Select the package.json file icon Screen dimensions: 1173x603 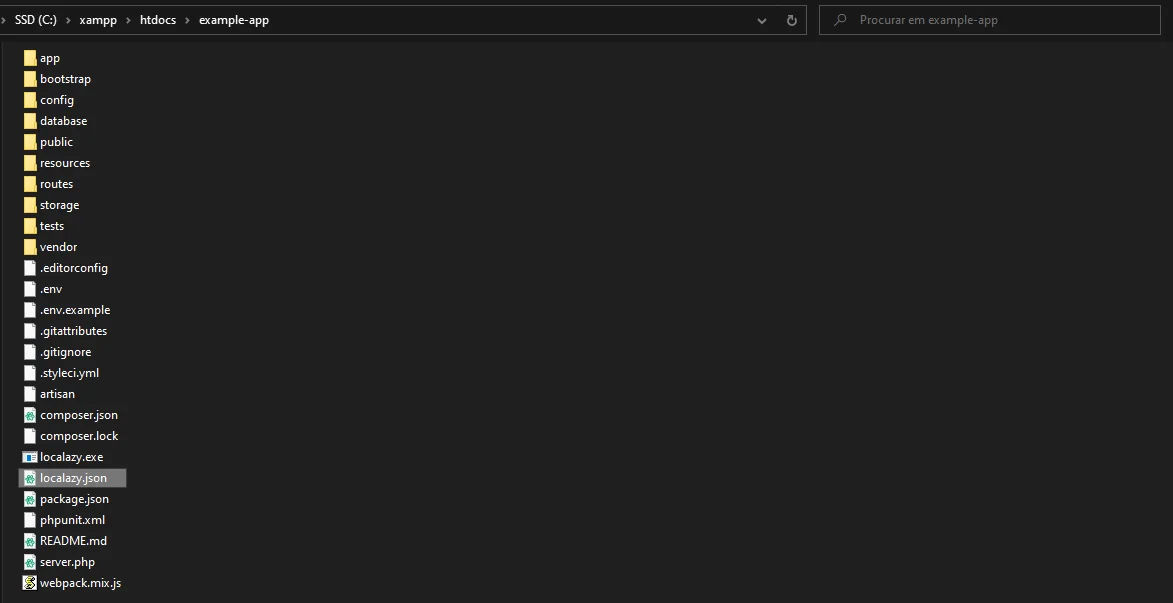click(30, 498)
